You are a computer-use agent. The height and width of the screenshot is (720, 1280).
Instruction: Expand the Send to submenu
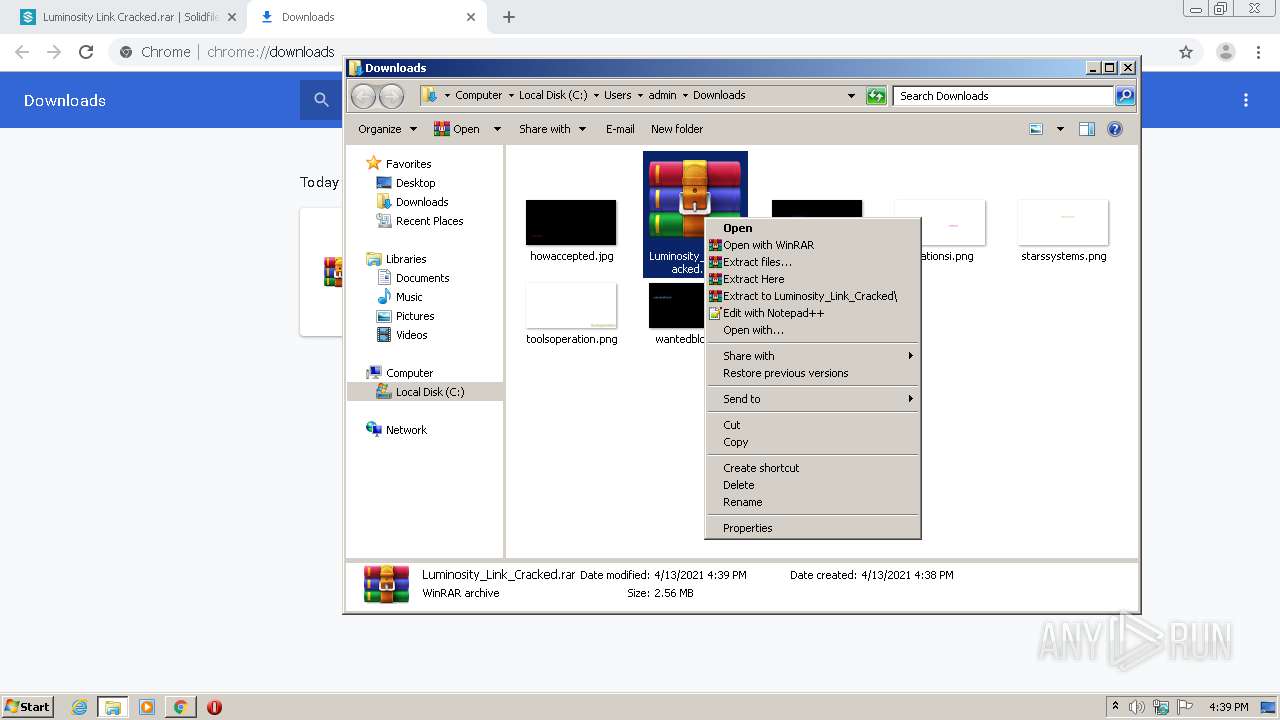click(812, 399)
